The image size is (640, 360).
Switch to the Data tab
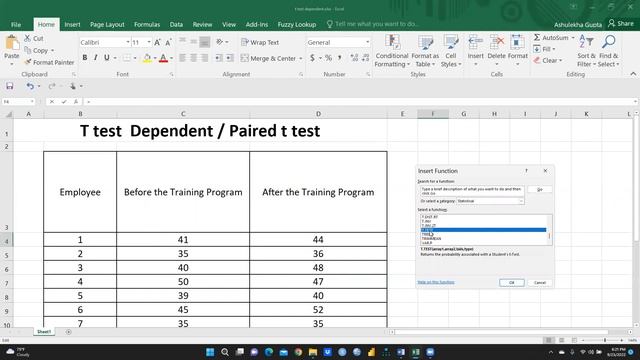pyautogui.click(x=176, y=24)
